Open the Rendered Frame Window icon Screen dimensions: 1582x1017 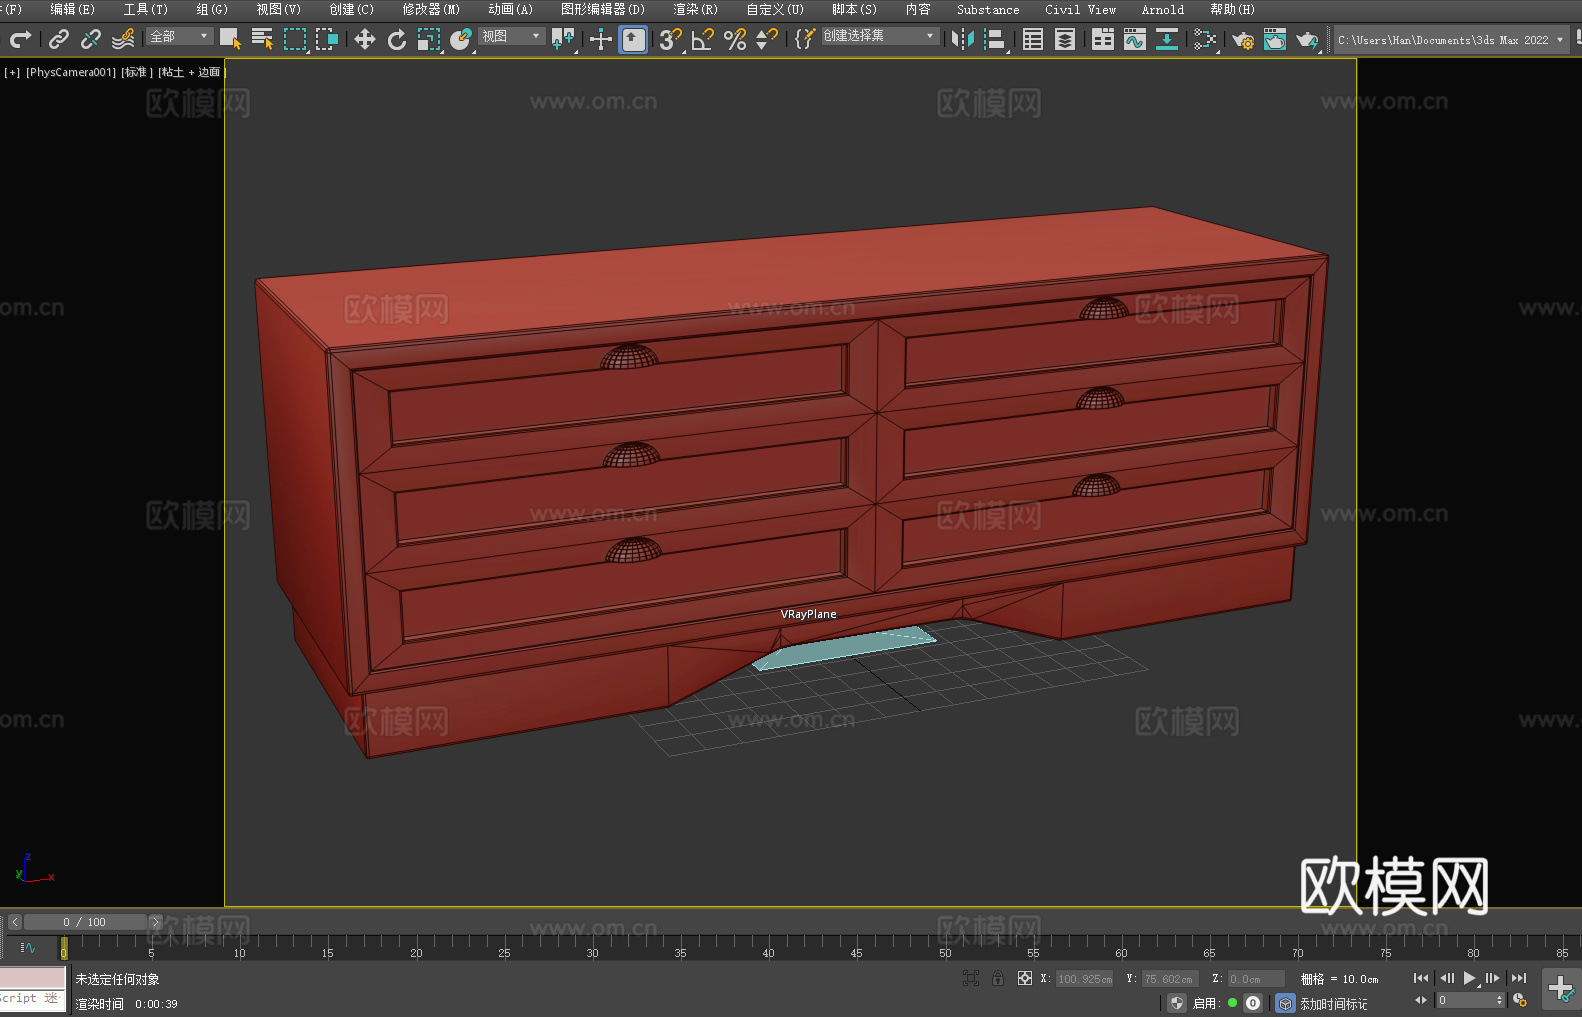(x=1275, y=39)
